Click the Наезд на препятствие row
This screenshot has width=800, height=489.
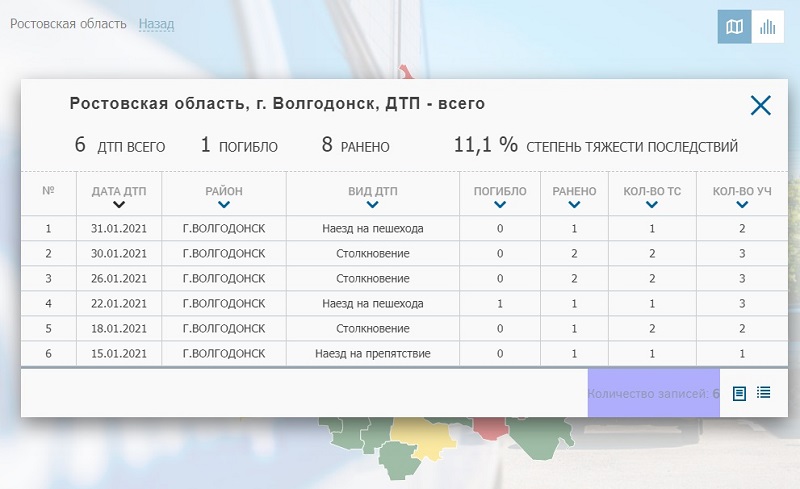[372, 353]
